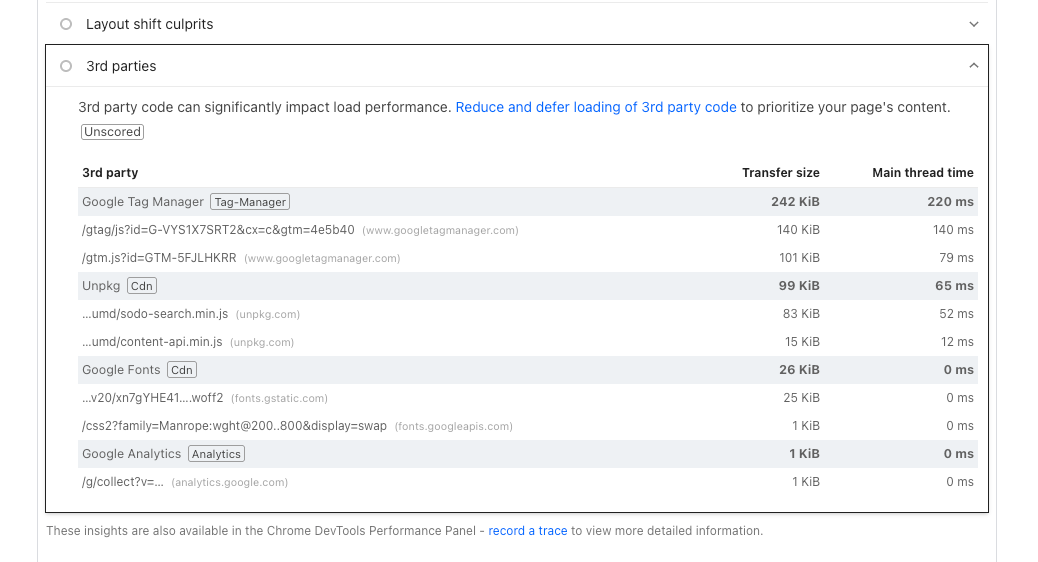Click the Tag-Manager category badge

[250, 202]
